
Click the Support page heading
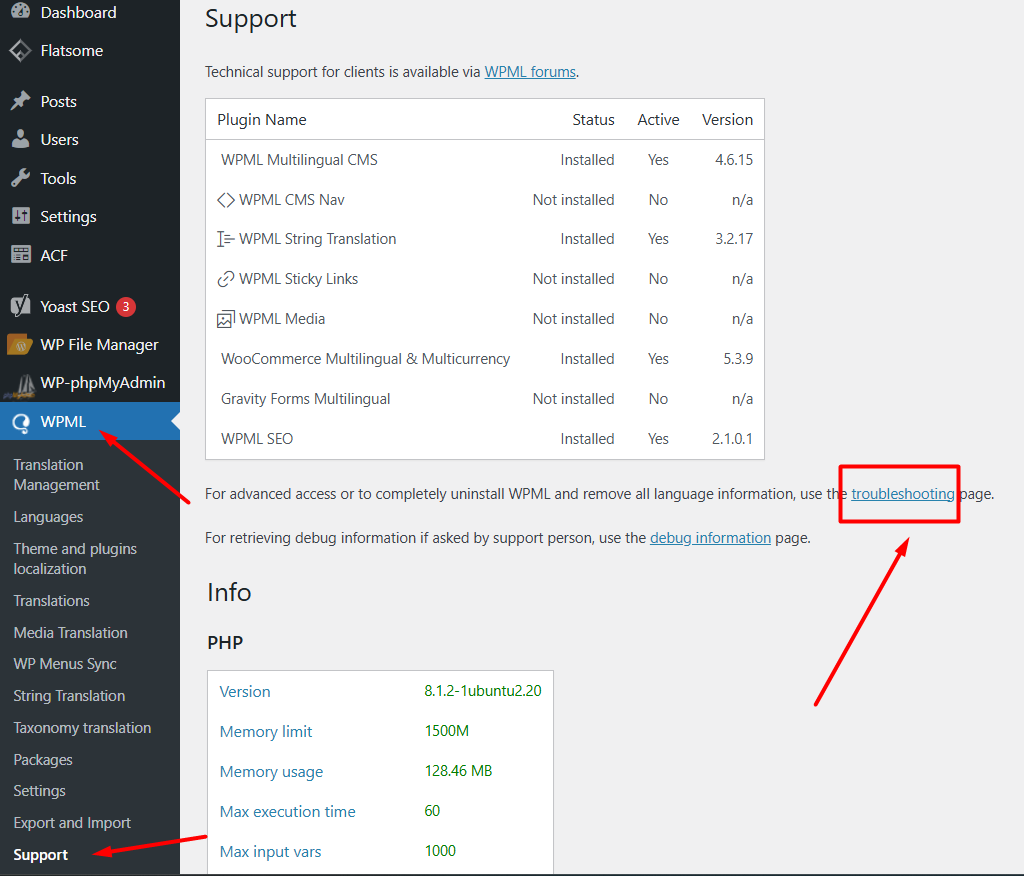tap(251, 18)
